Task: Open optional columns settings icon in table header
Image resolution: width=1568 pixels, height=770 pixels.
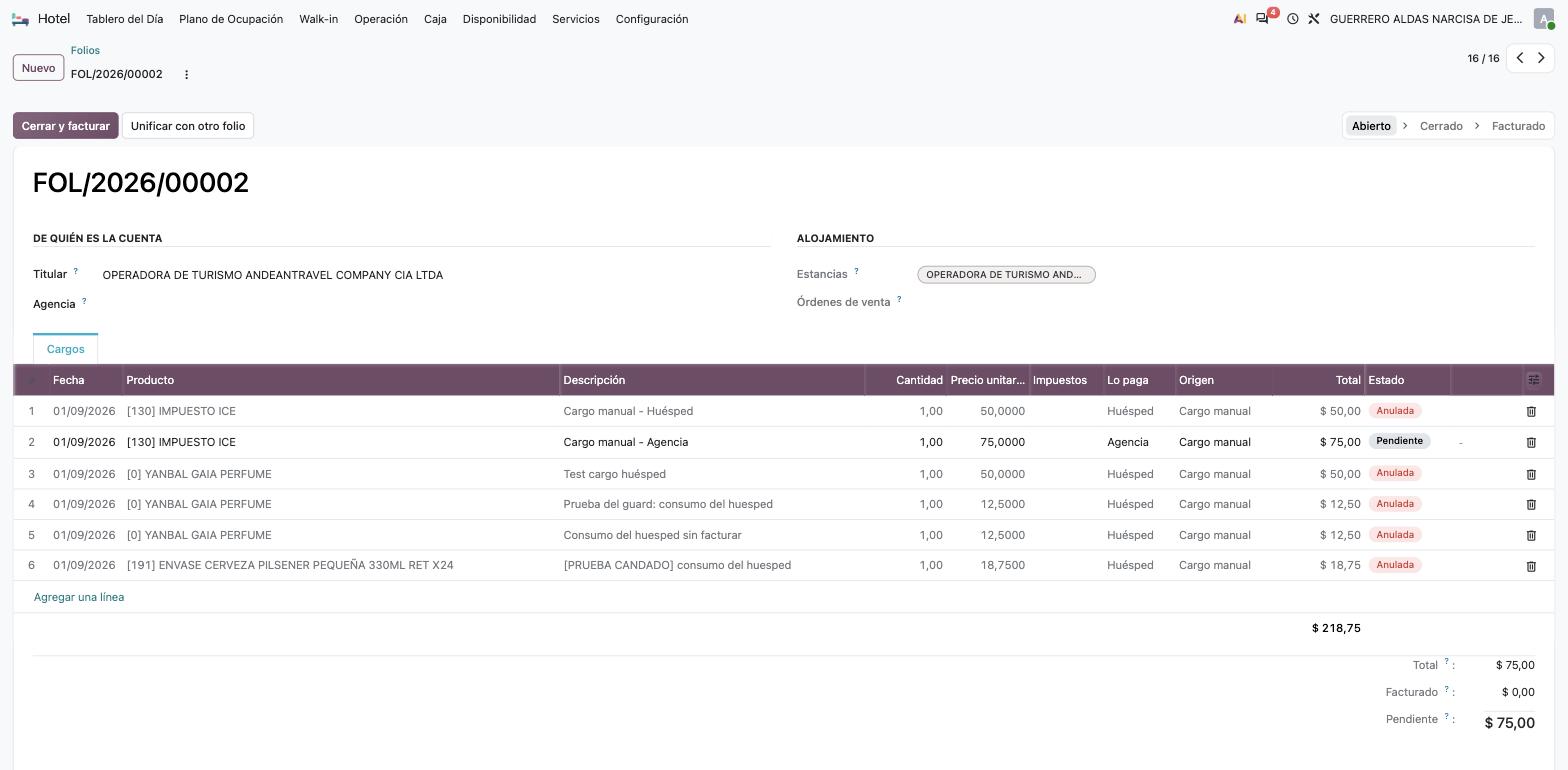Action: pyautogui.click(x=1534, y=380)
